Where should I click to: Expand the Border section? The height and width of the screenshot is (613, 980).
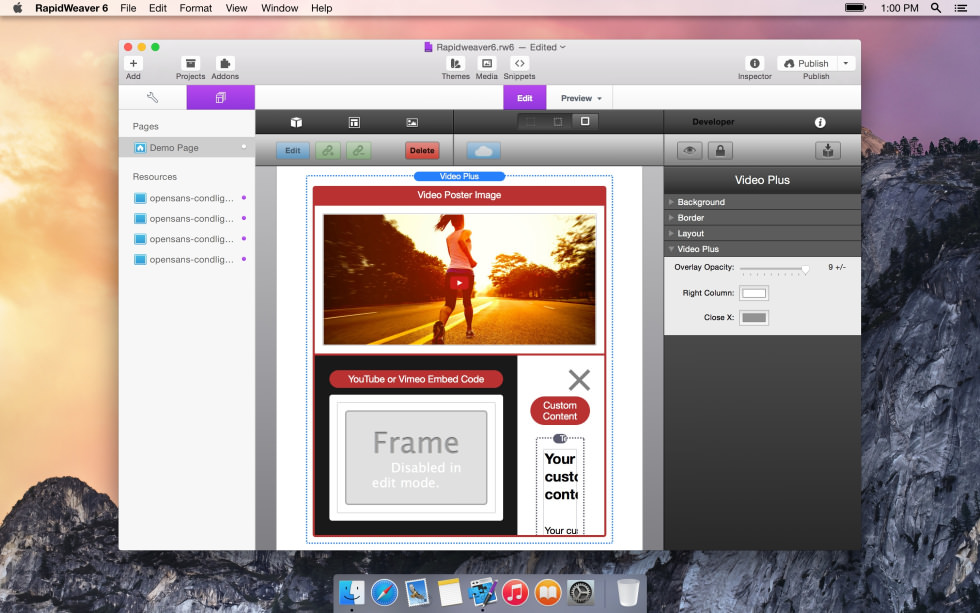point(762,217)
